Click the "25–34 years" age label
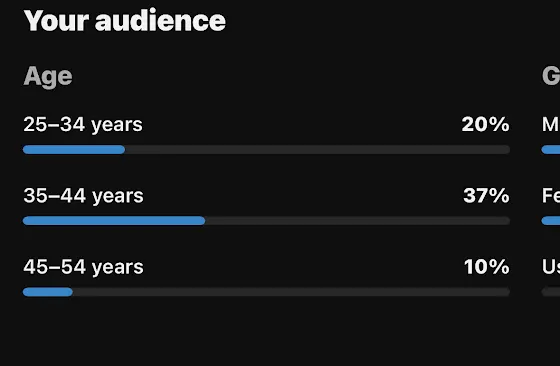The image size is (560, 366). (83, 125)
